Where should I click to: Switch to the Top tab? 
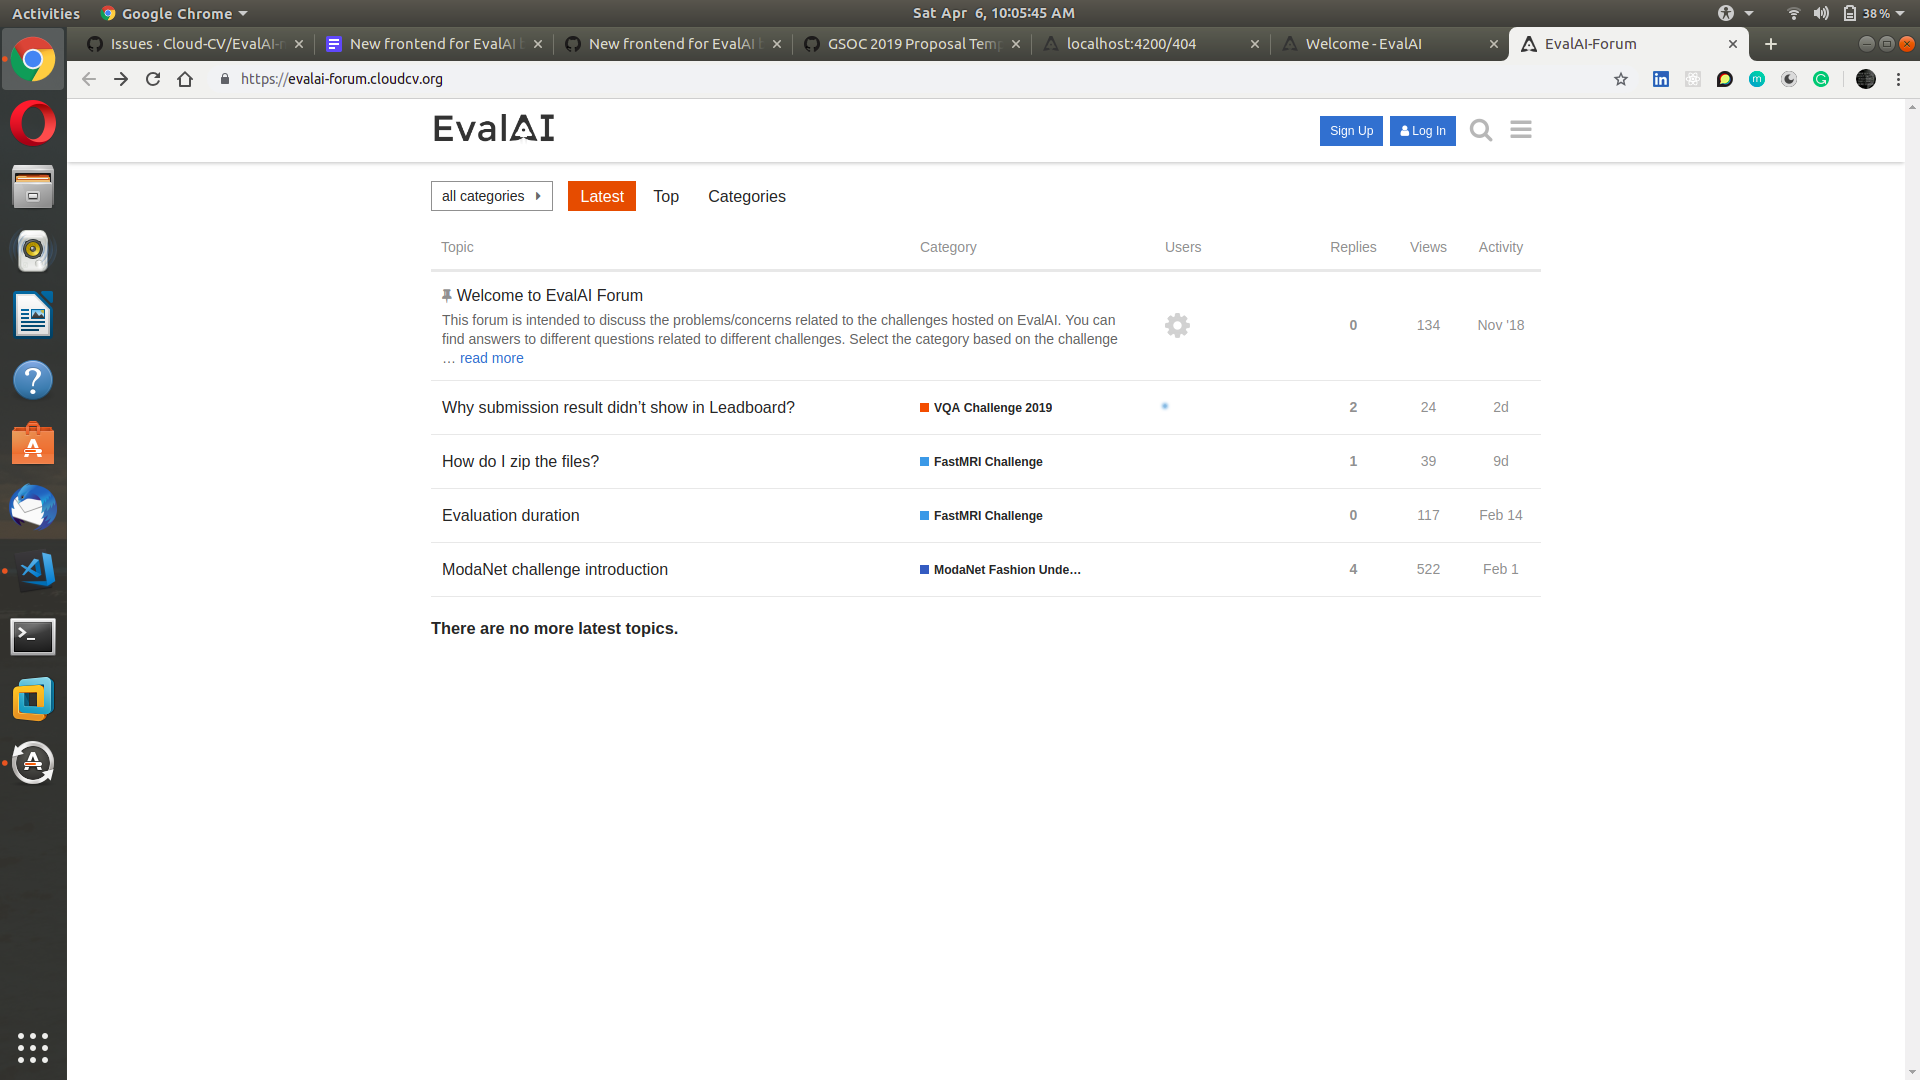(x=666, y=196)
